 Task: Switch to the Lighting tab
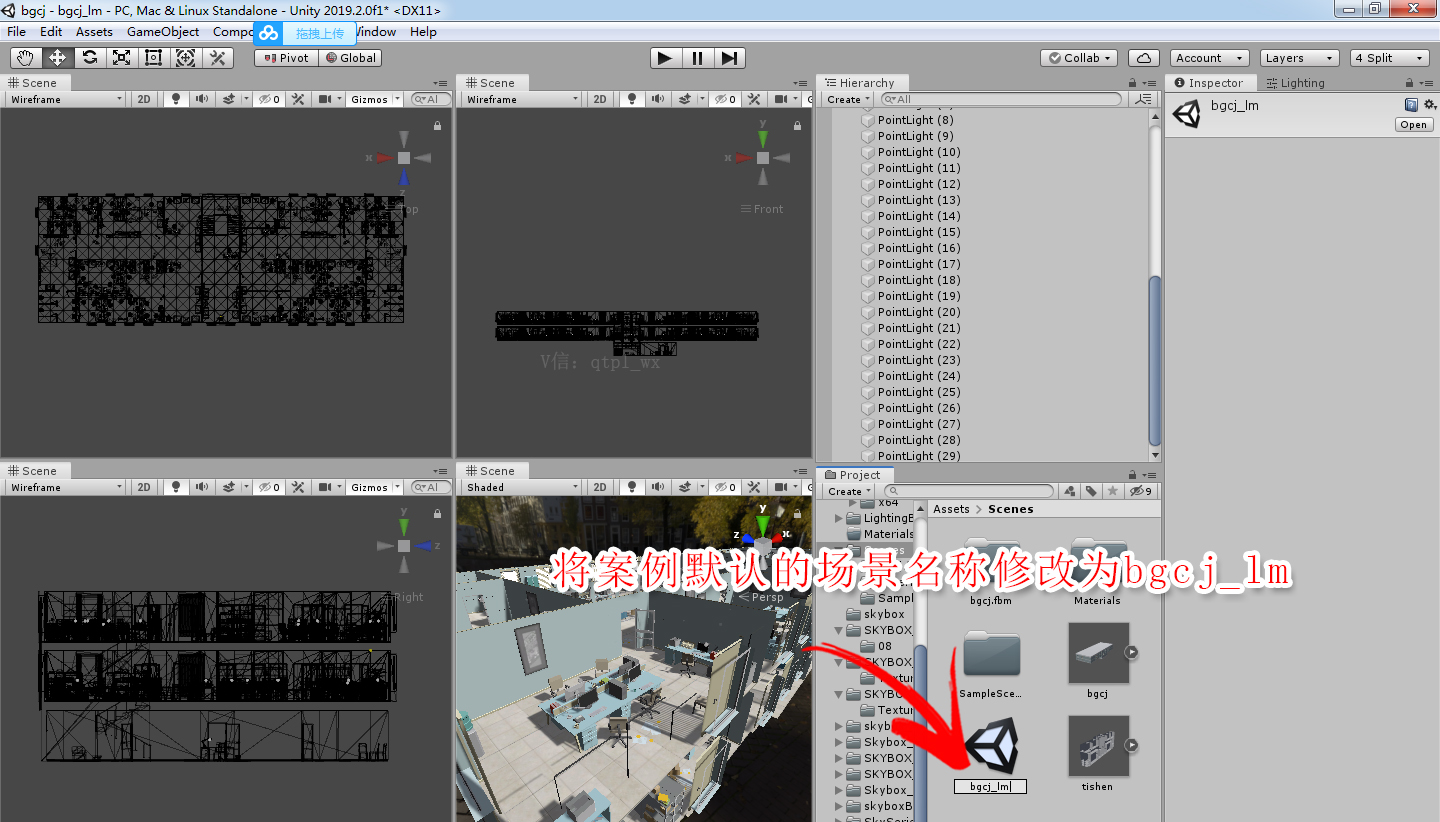coord(1294,83)
